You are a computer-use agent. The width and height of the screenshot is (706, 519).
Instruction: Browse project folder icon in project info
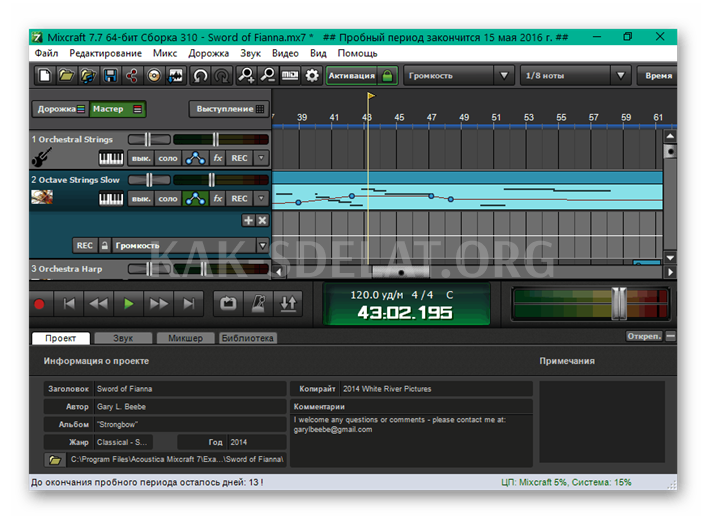(x=55, y=460)
